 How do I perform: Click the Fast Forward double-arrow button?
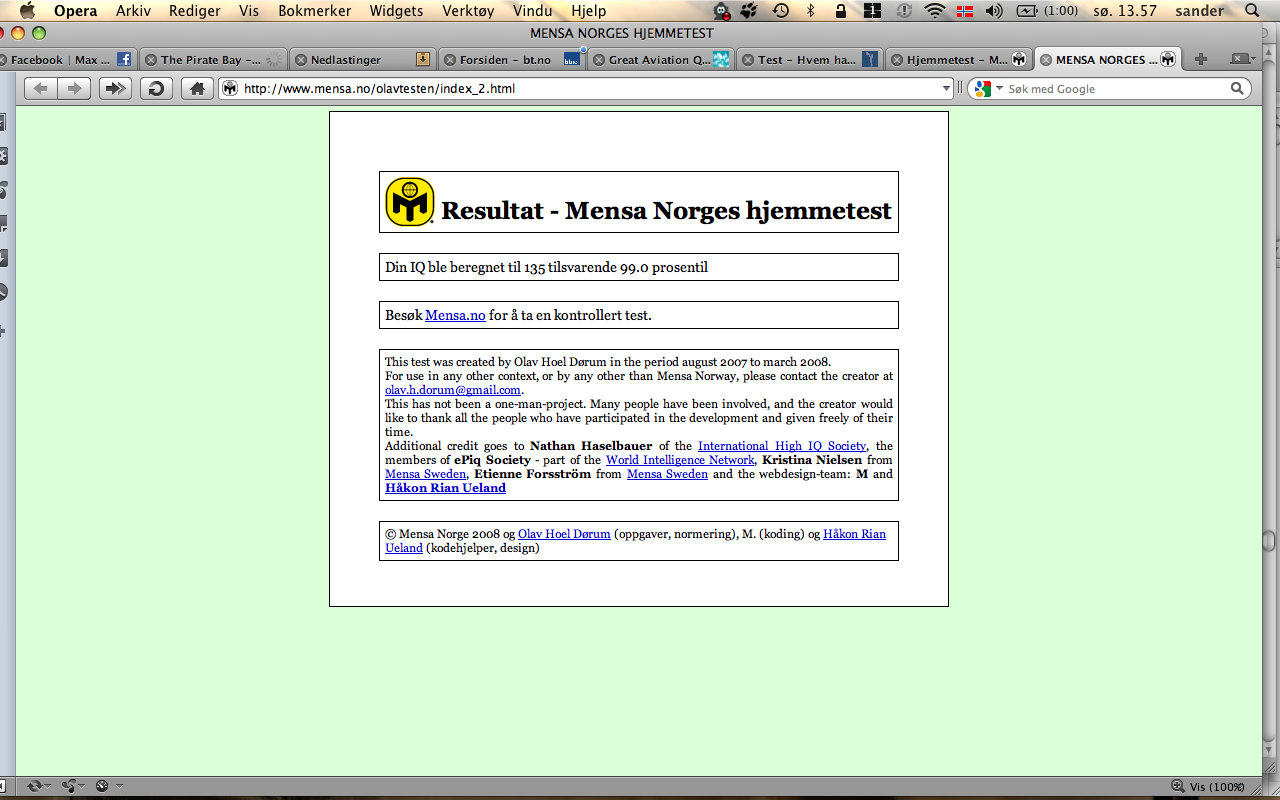tap(116, 88)
